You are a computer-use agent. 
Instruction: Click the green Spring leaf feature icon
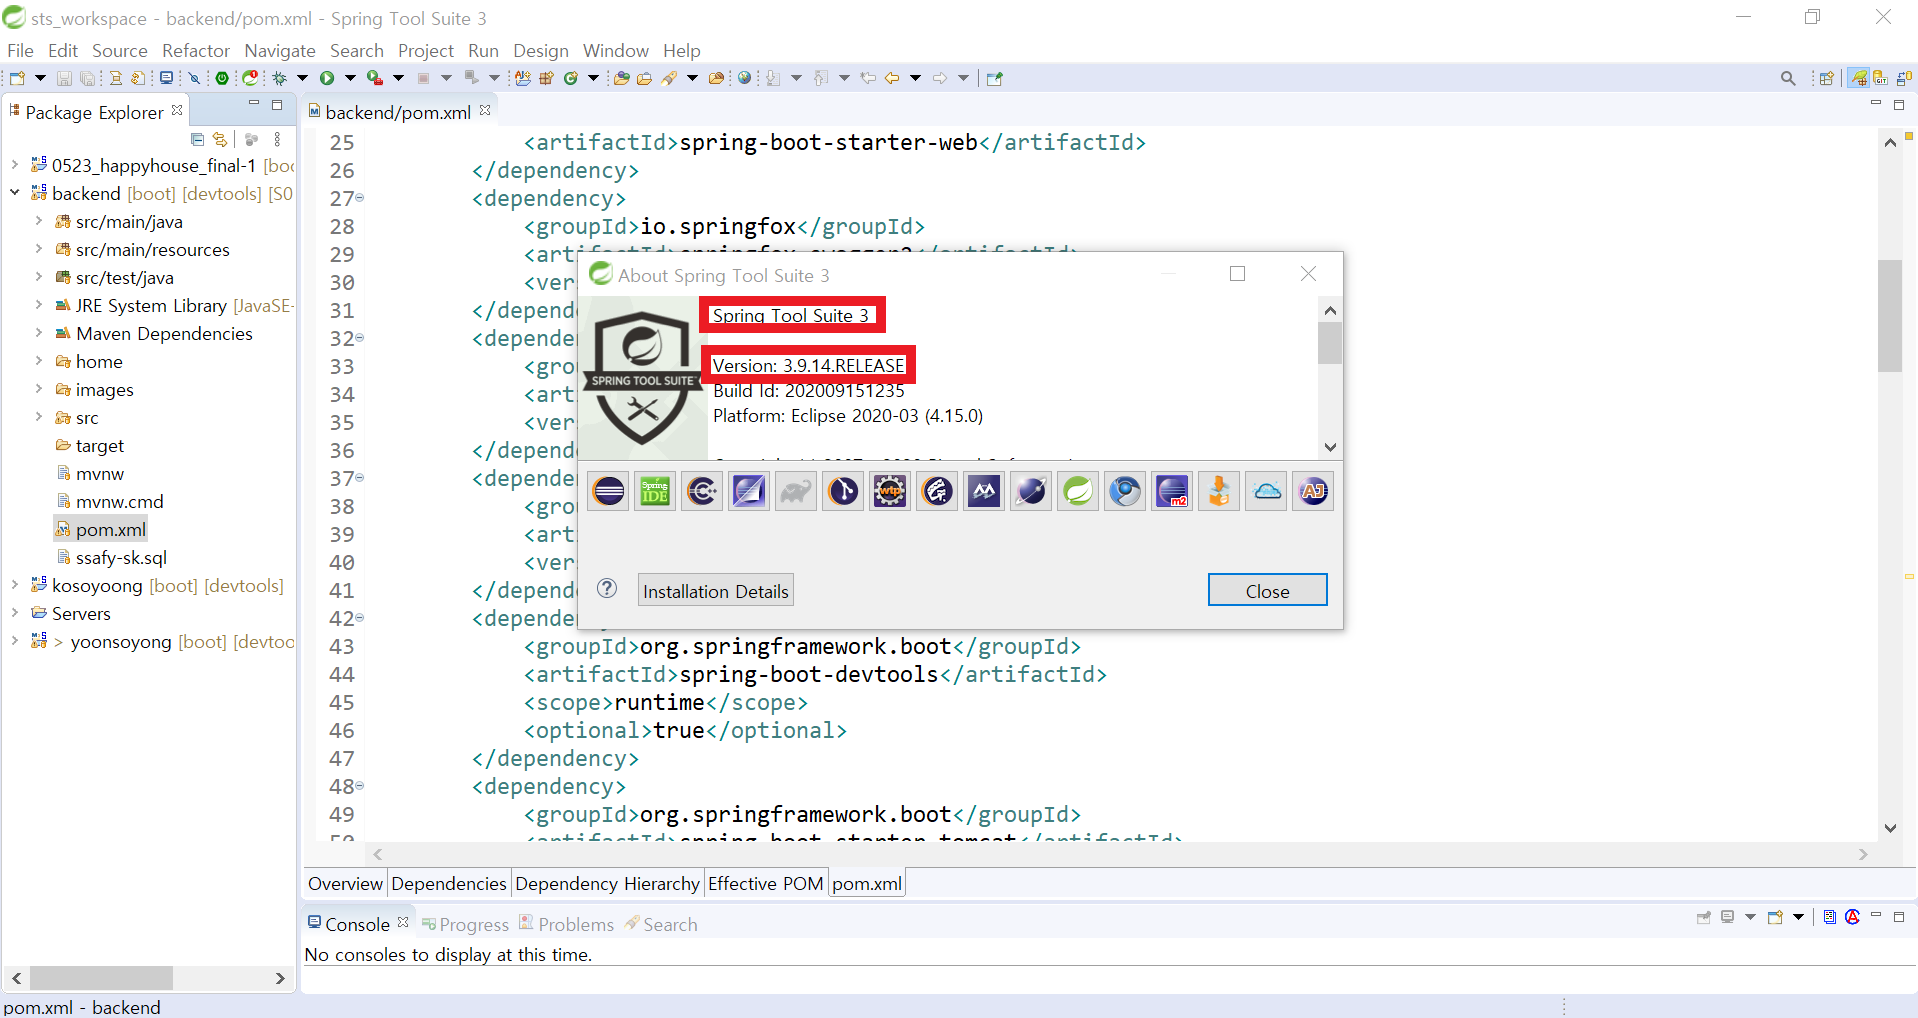pos(1078,491)
